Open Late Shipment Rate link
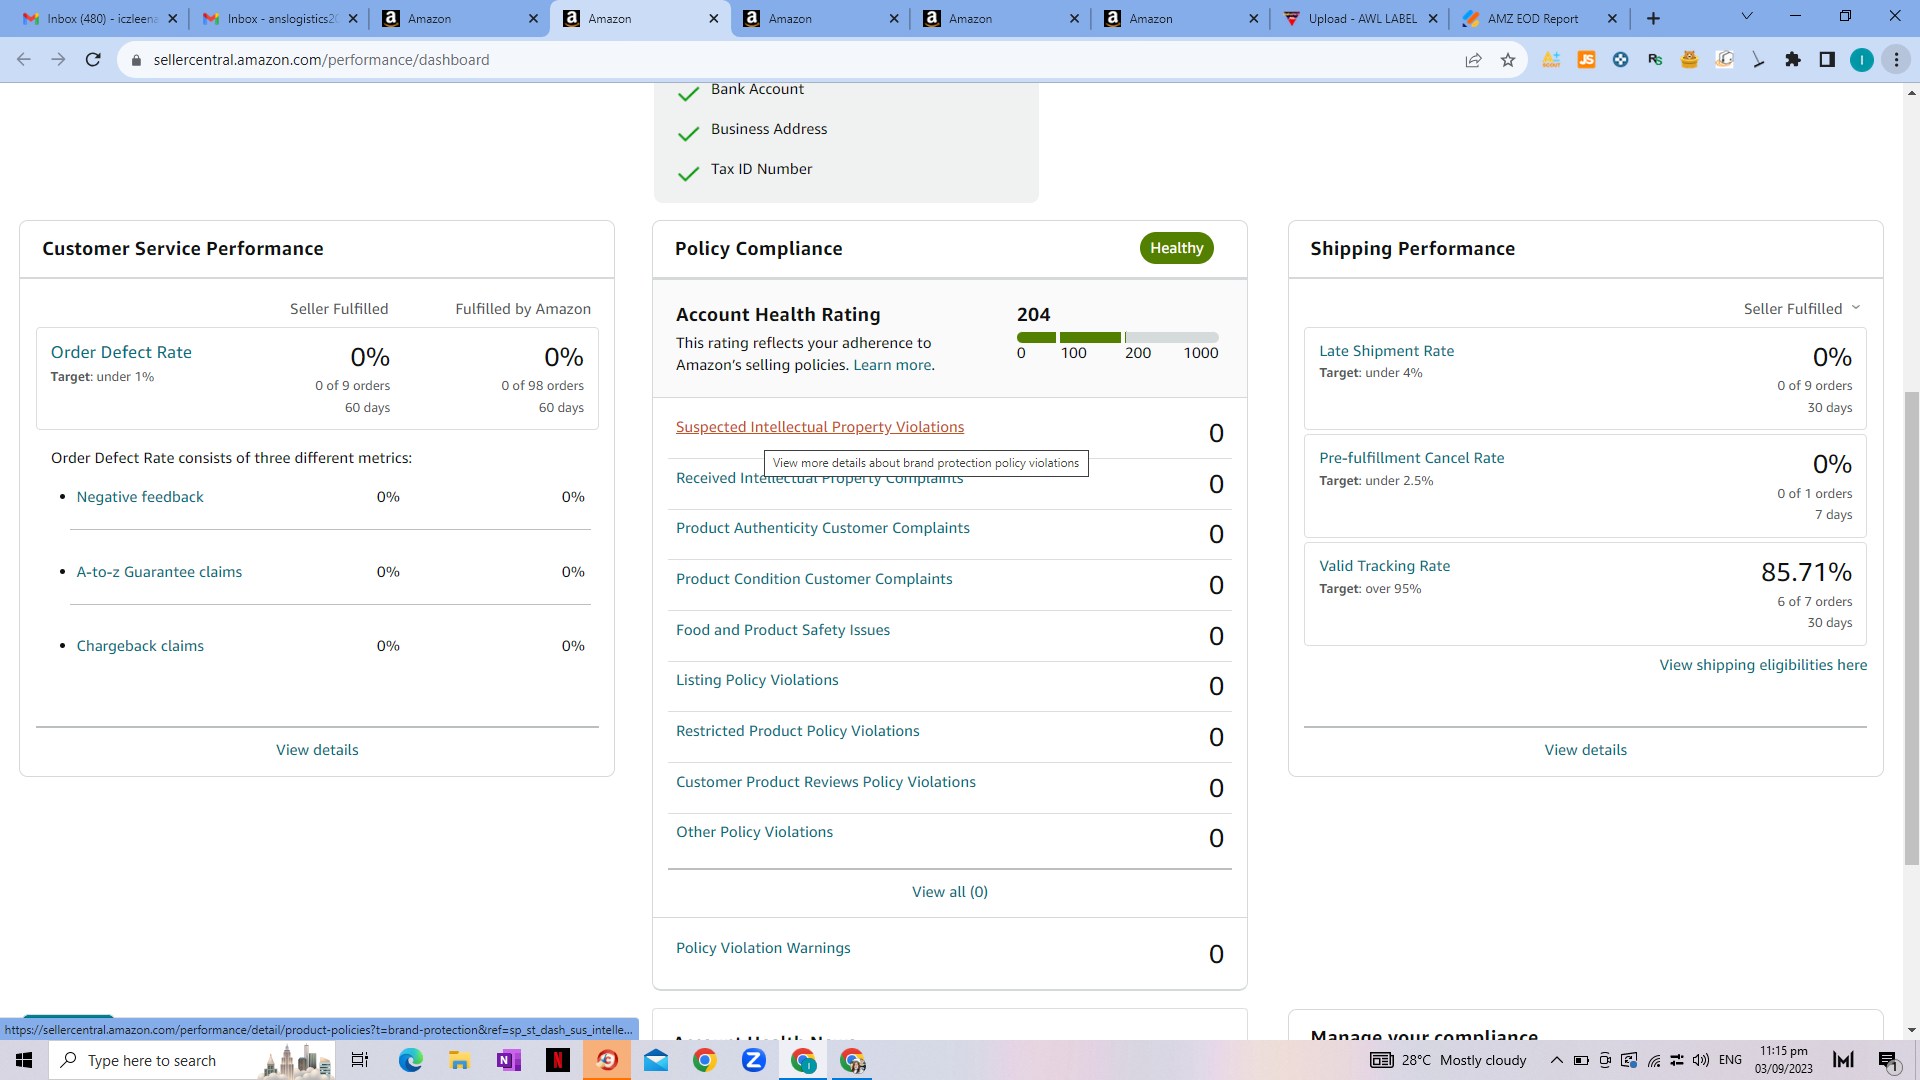Image resolution: width=1920 pixels, height=1080 pixels. [1386, 351]
